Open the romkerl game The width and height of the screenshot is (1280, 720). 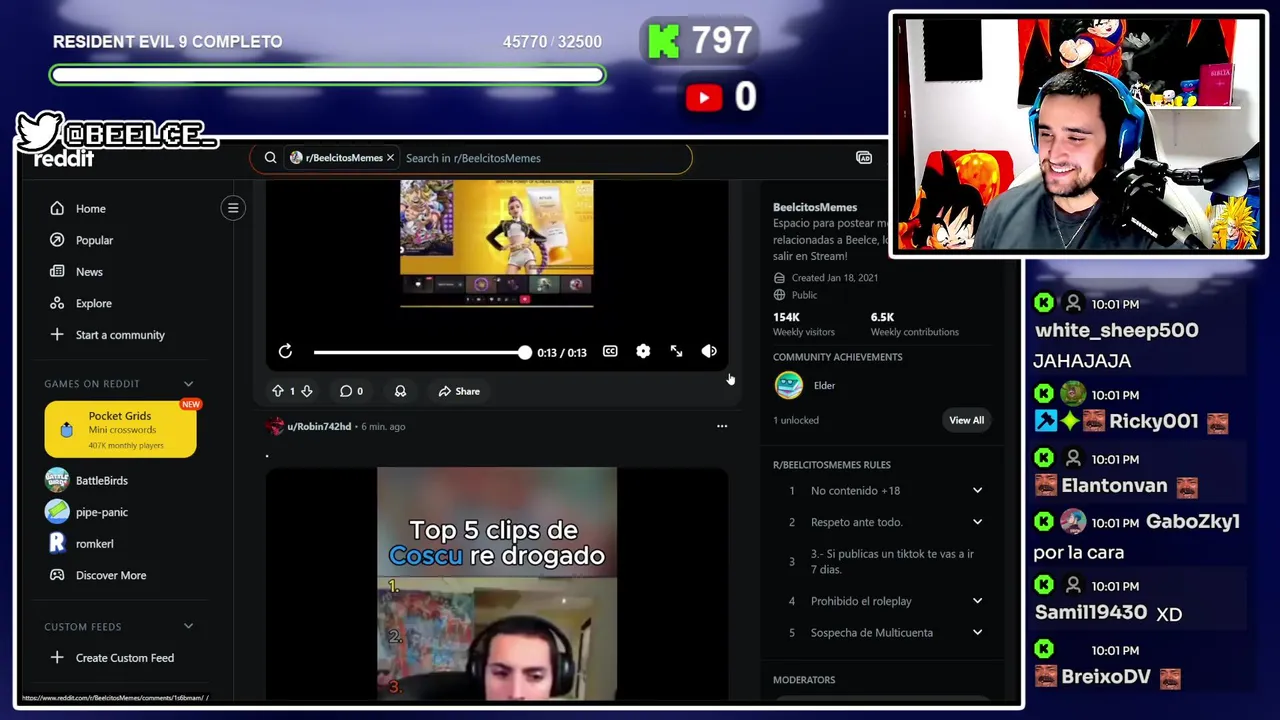95,544
